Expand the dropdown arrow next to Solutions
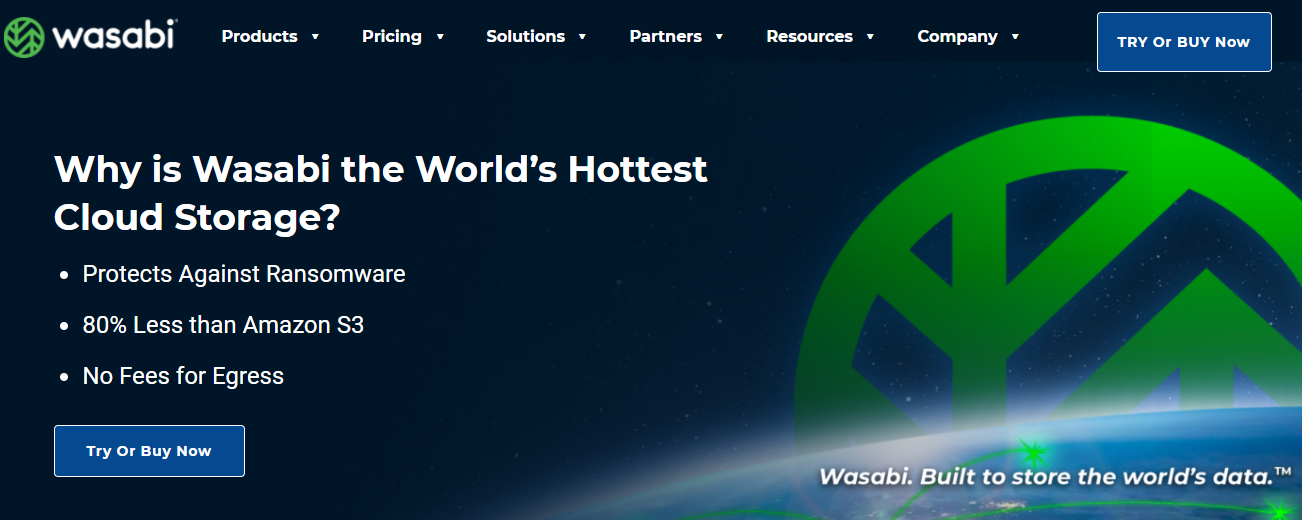 (x=583, y=37)
